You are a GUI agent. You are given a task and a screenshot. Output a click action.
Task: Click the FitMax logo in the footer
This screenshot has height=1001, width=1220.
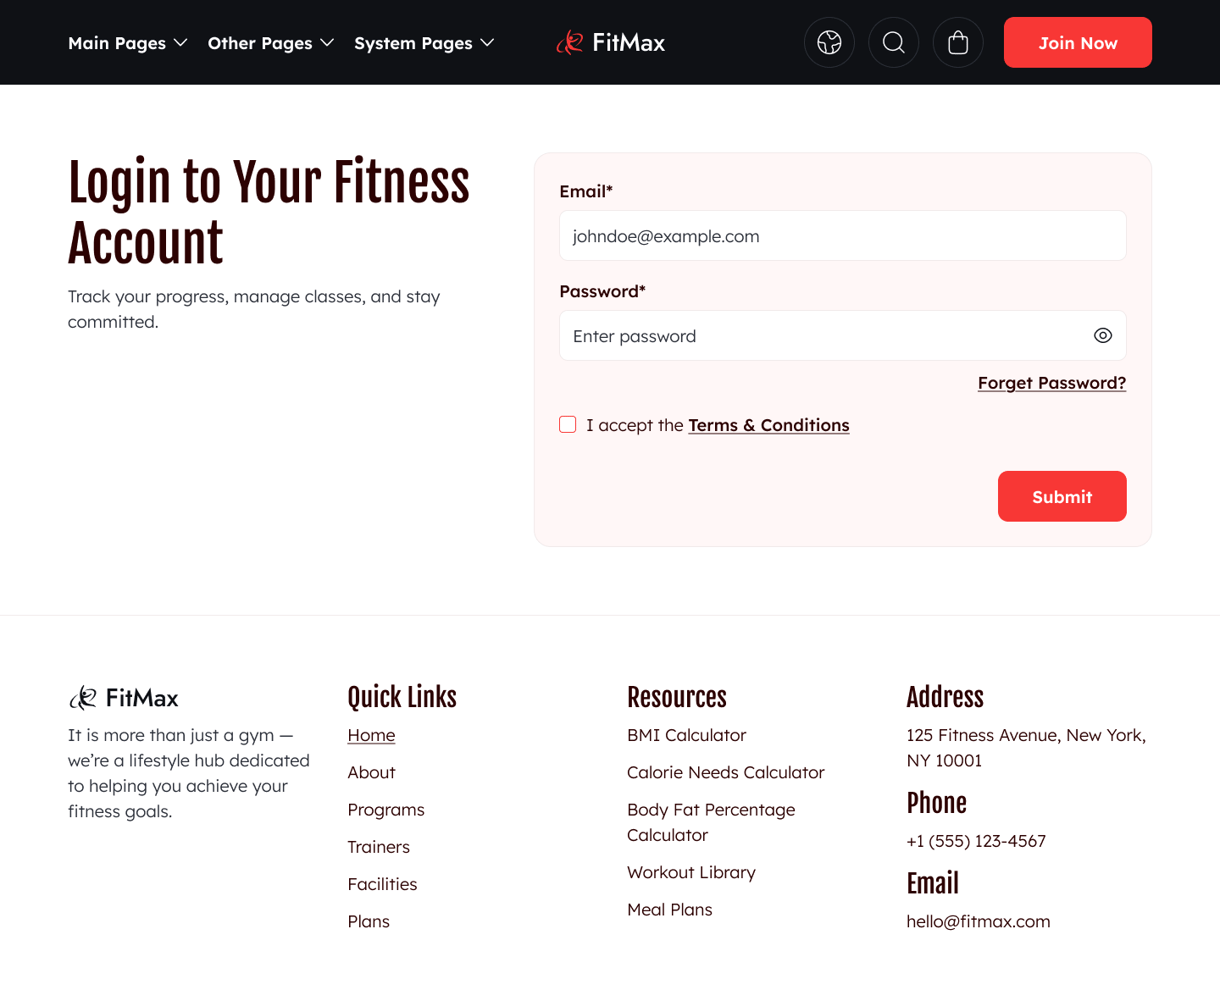[x=123, y=697]
